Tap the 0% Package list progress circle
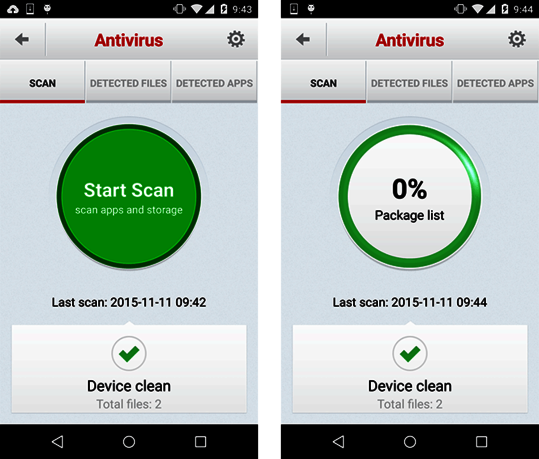Image resolution: width=539 pixels, height=459 pixels. pyautogui.click(x=410, y=196)
